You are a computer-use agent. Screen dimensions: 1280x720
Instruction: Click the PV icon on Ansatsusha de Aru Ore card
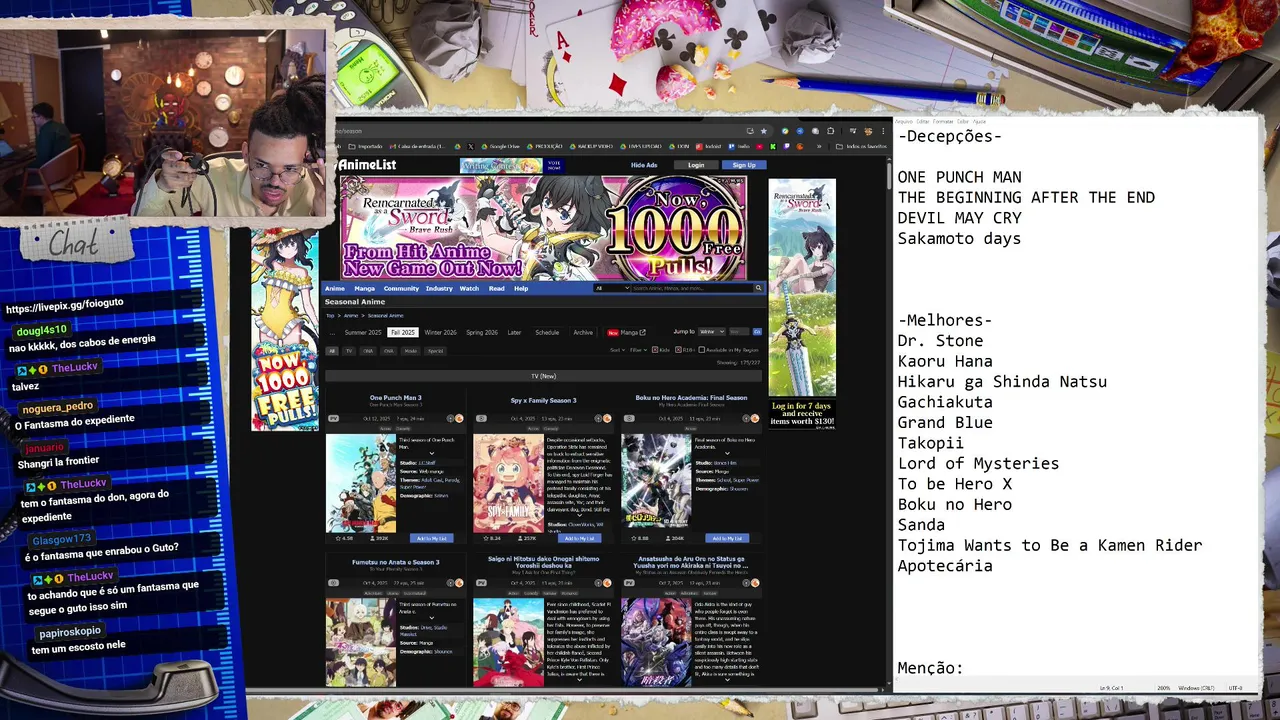(x=629, y=583)
